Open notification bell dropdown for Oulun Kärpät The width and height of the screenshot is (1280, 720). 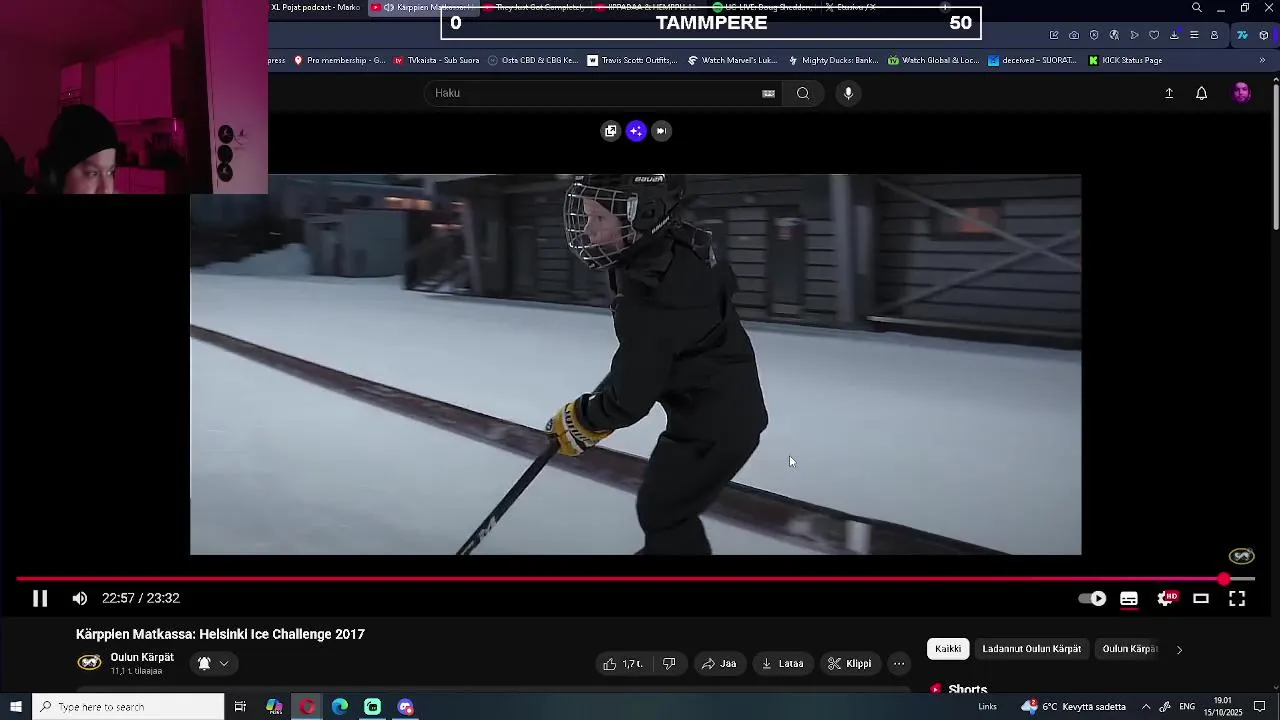pyautogui.click(x=213, y=663)
